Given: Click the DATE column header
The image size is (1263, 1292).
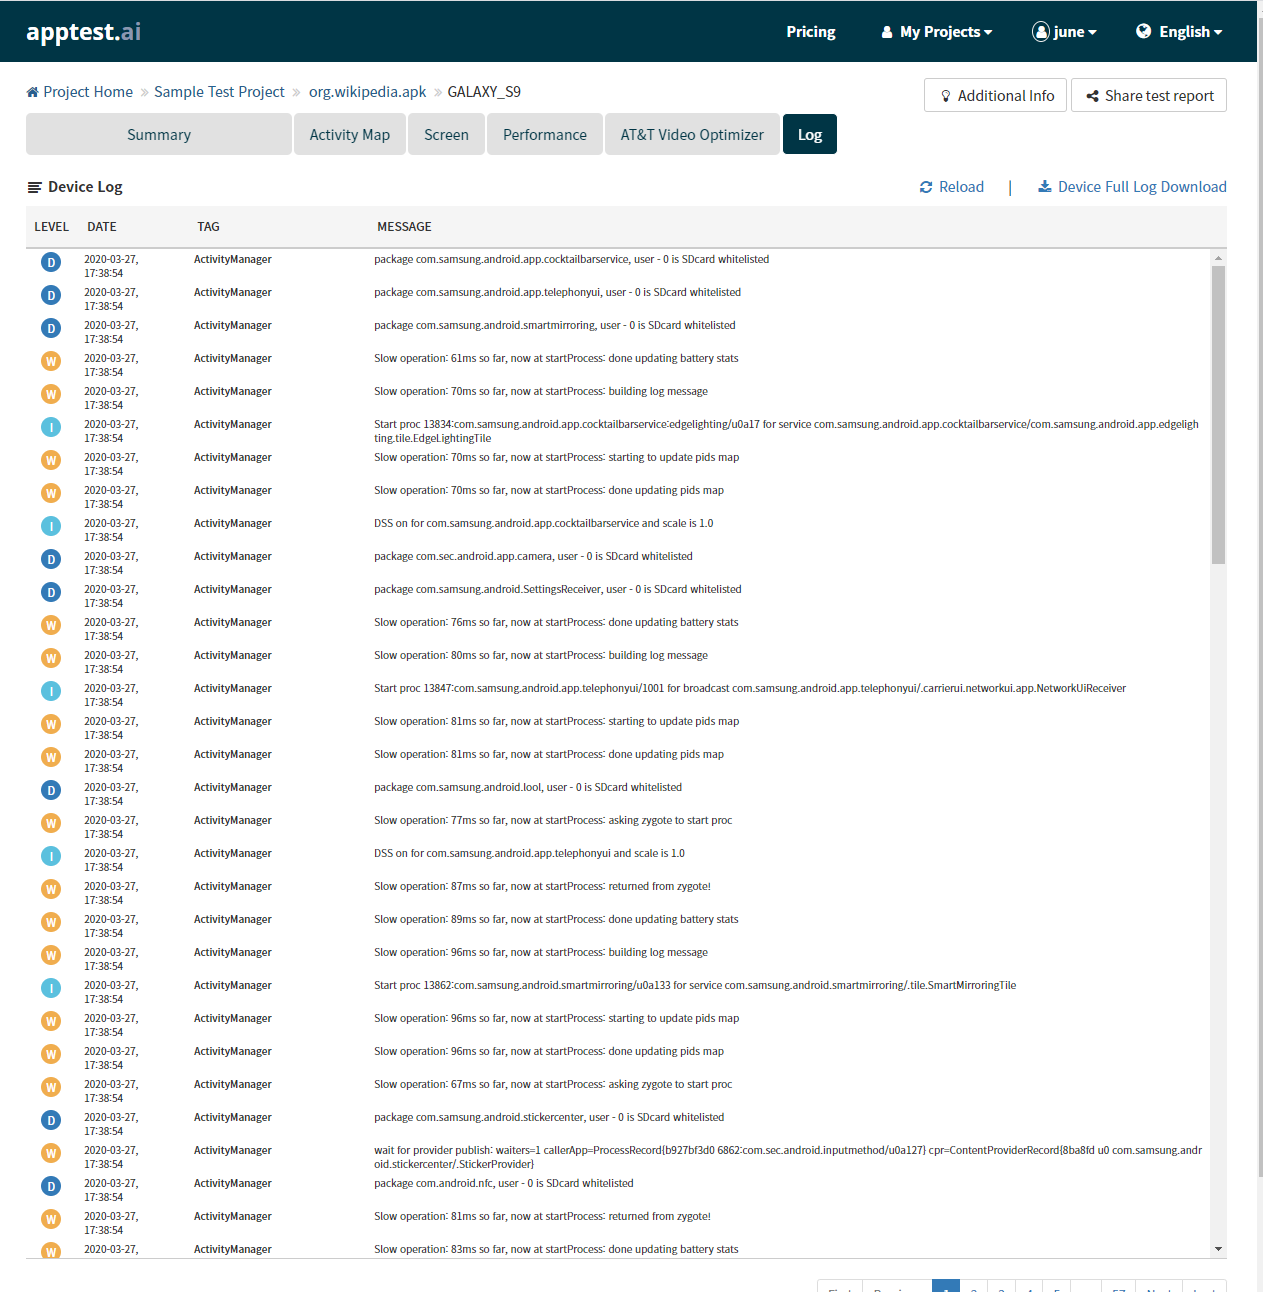Looking at the screenshot, I should click(102, 227).
